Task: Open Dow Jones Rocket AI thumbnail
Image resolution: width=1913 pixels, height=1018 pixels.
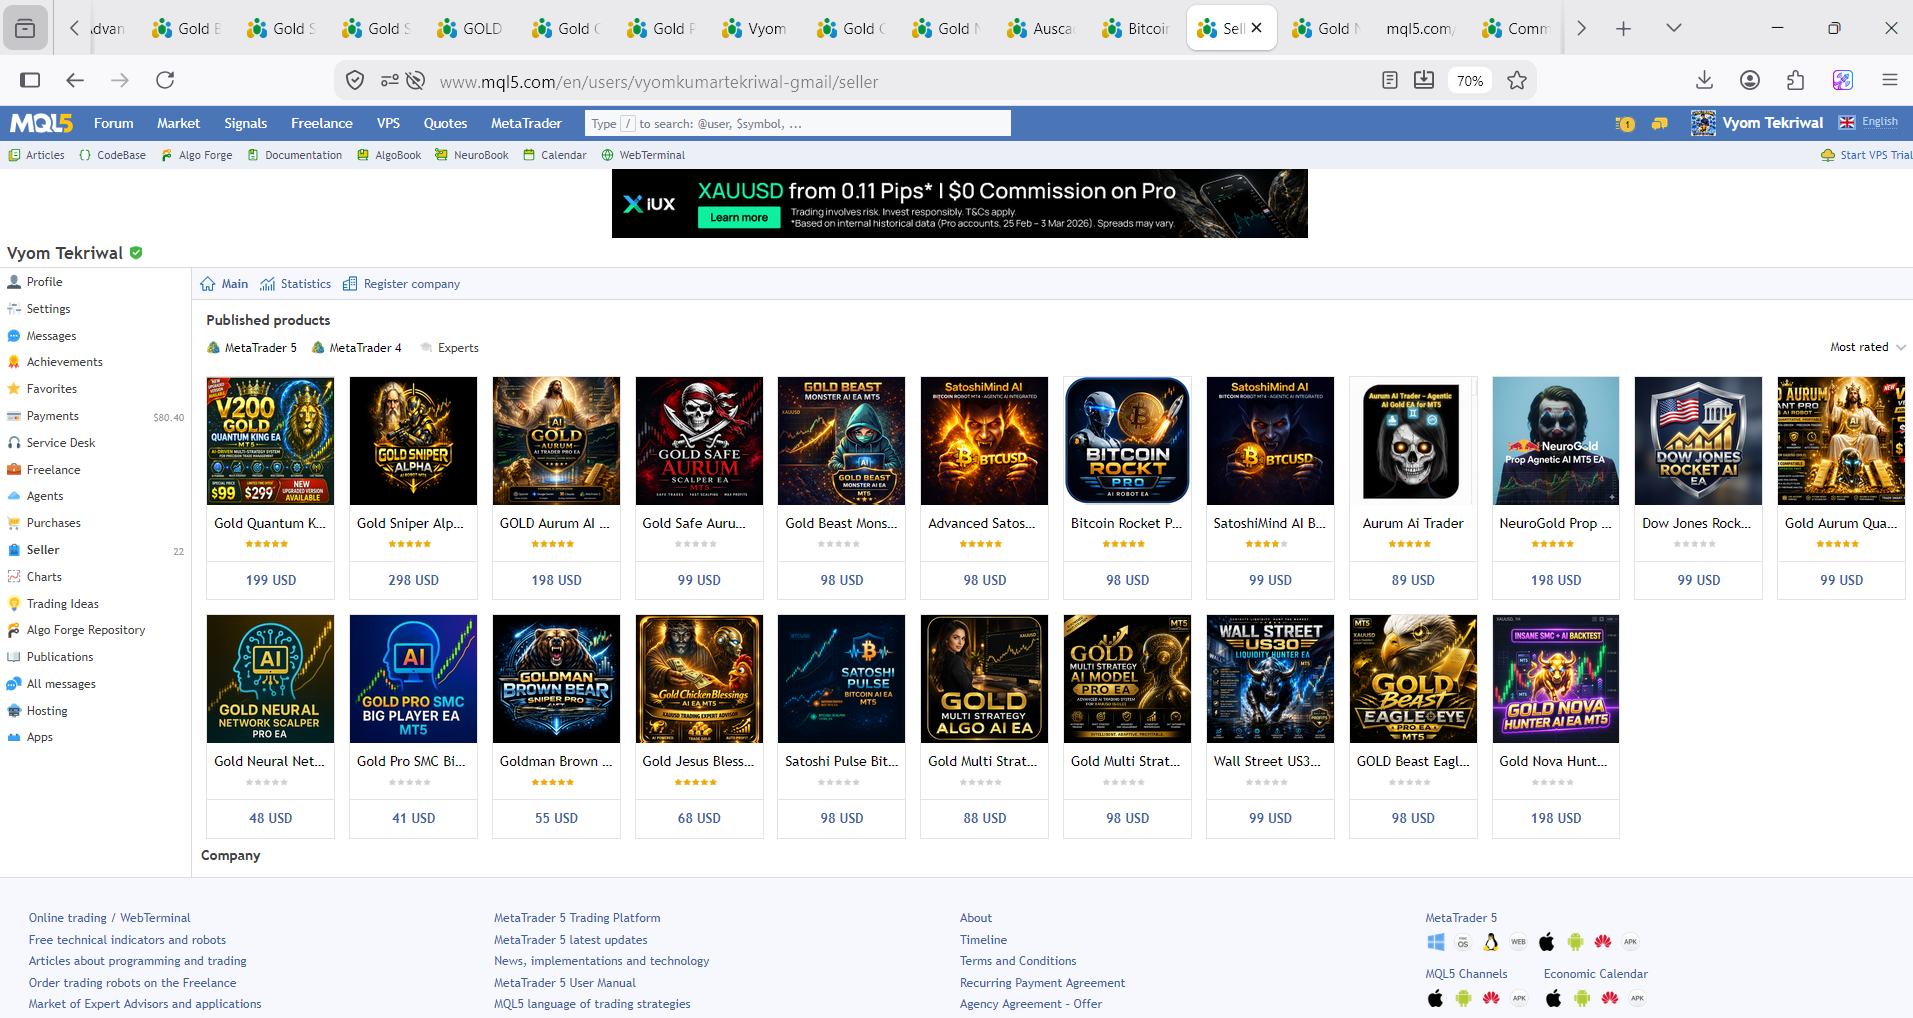Action: [1698, 441]
